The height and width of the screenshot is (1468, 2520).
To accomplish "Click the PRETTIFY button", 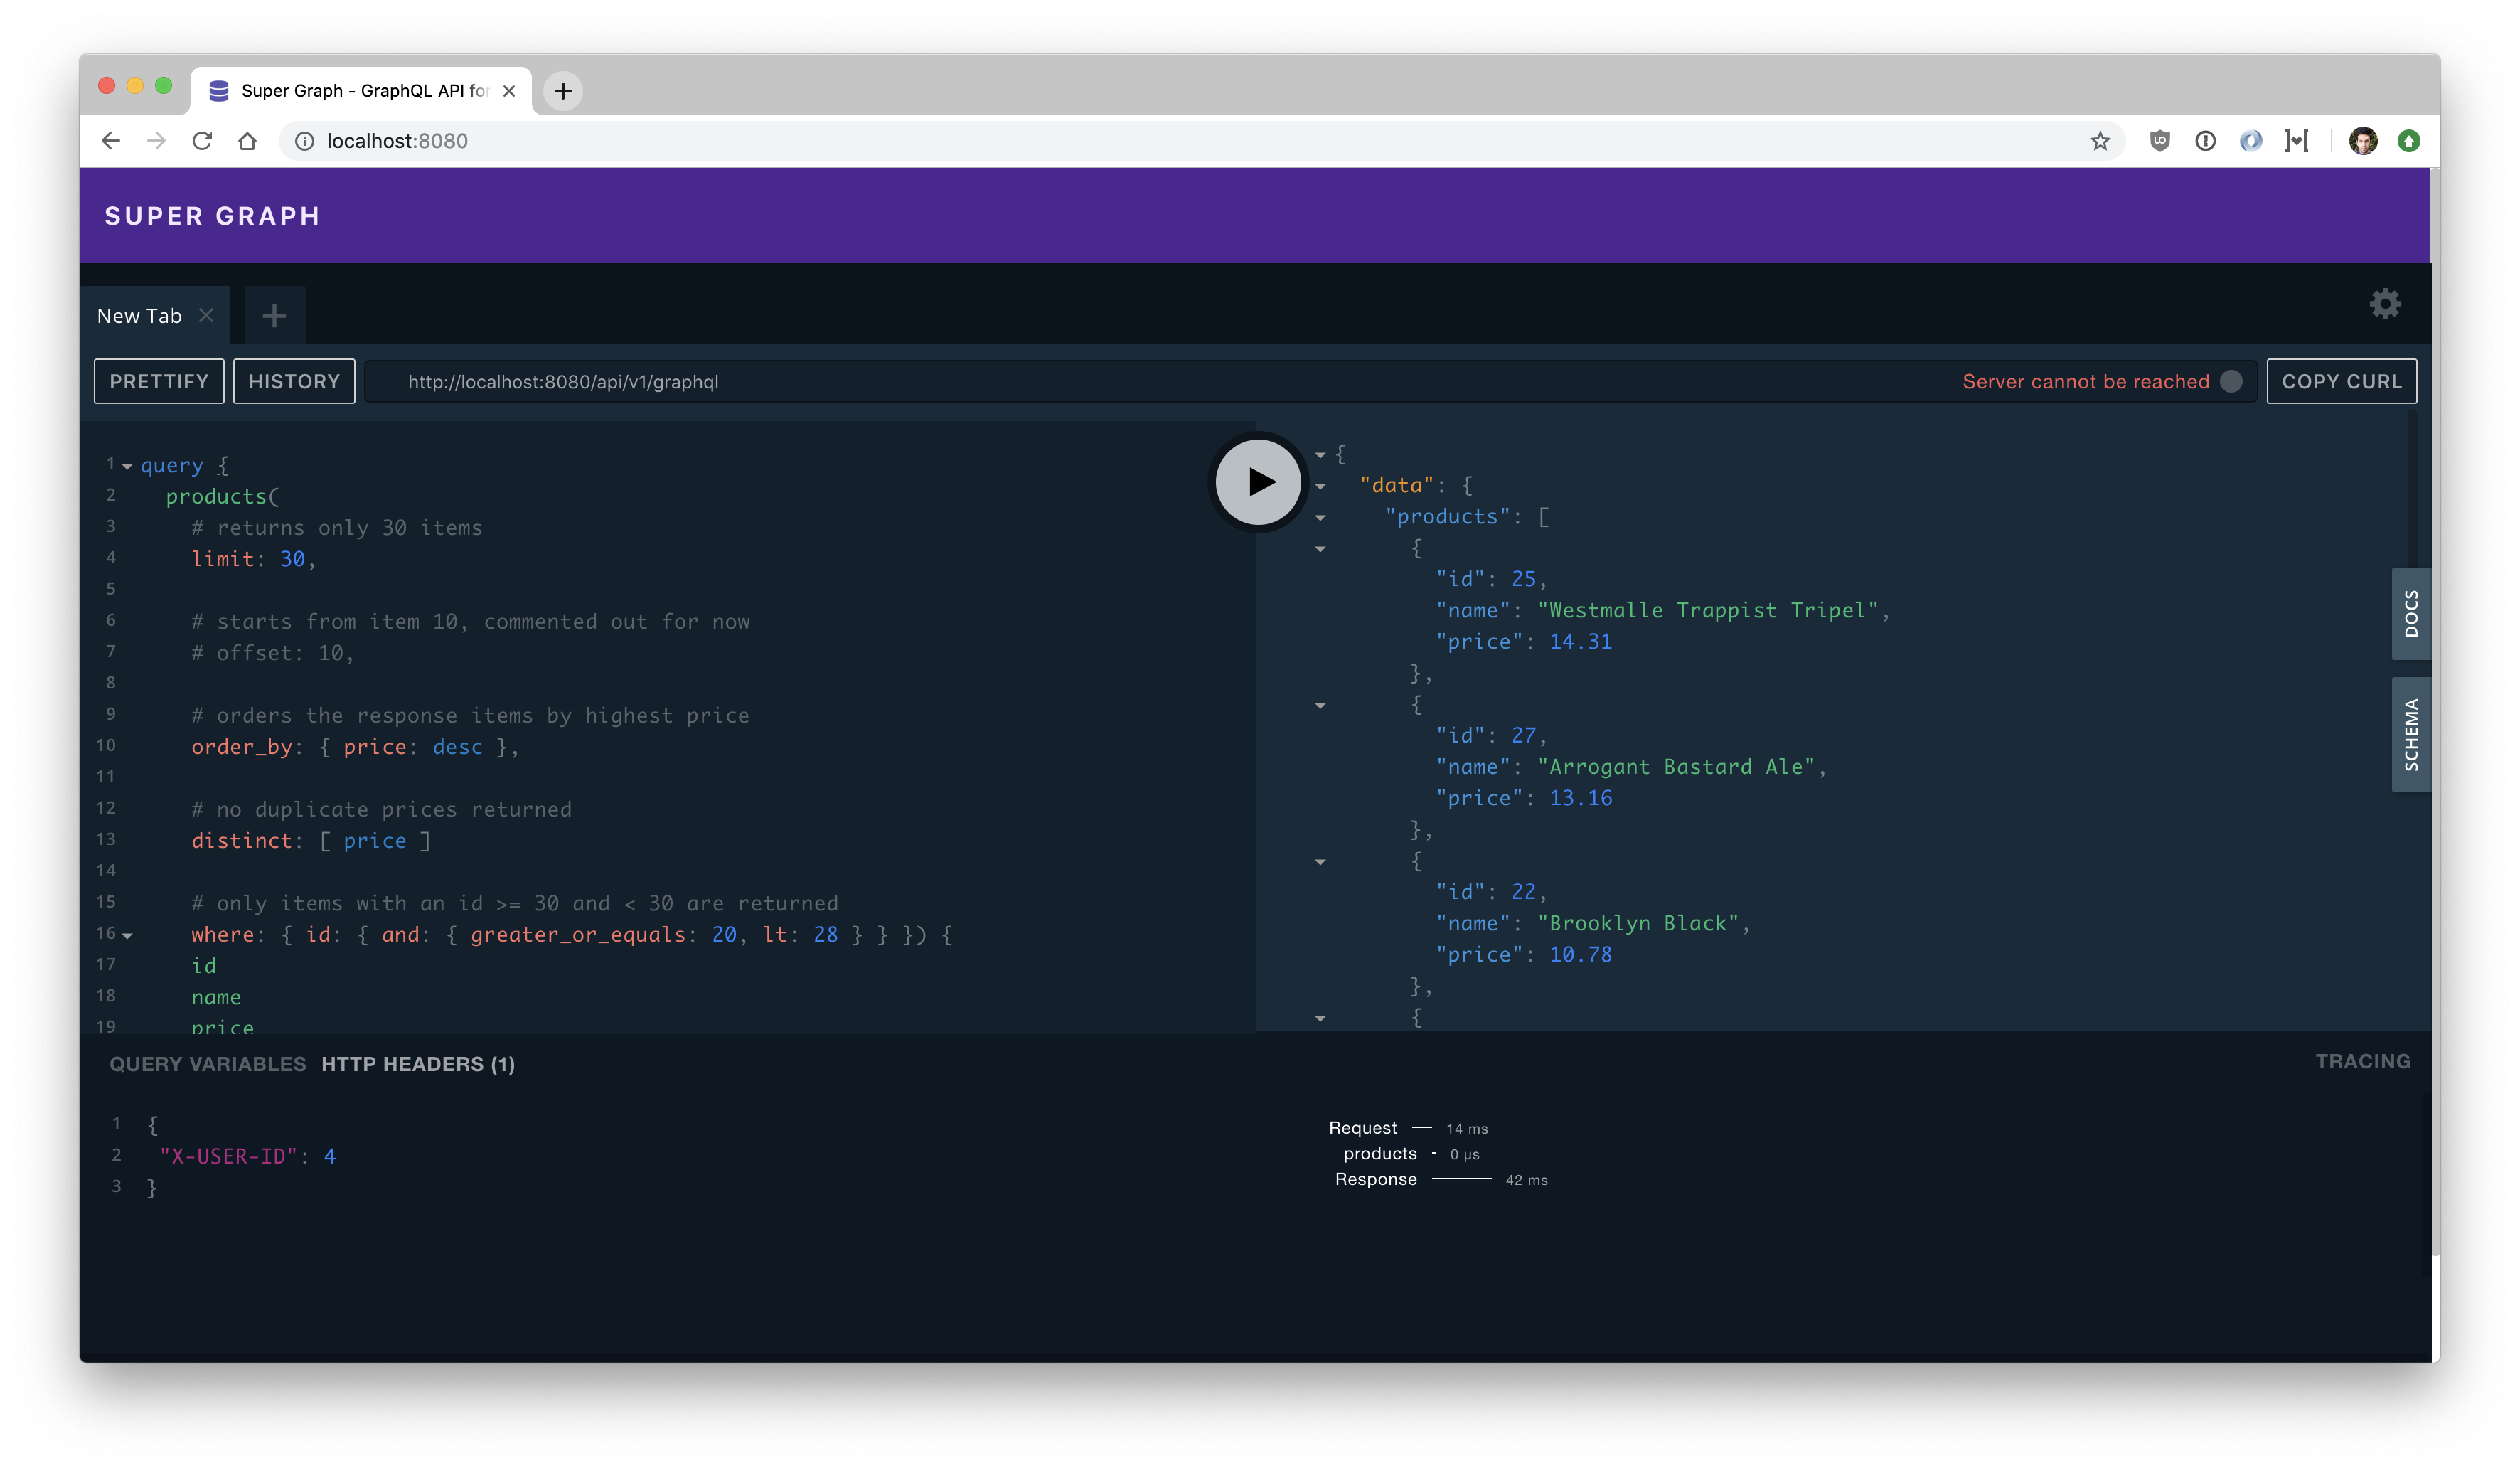I will (x=159, y=381).
